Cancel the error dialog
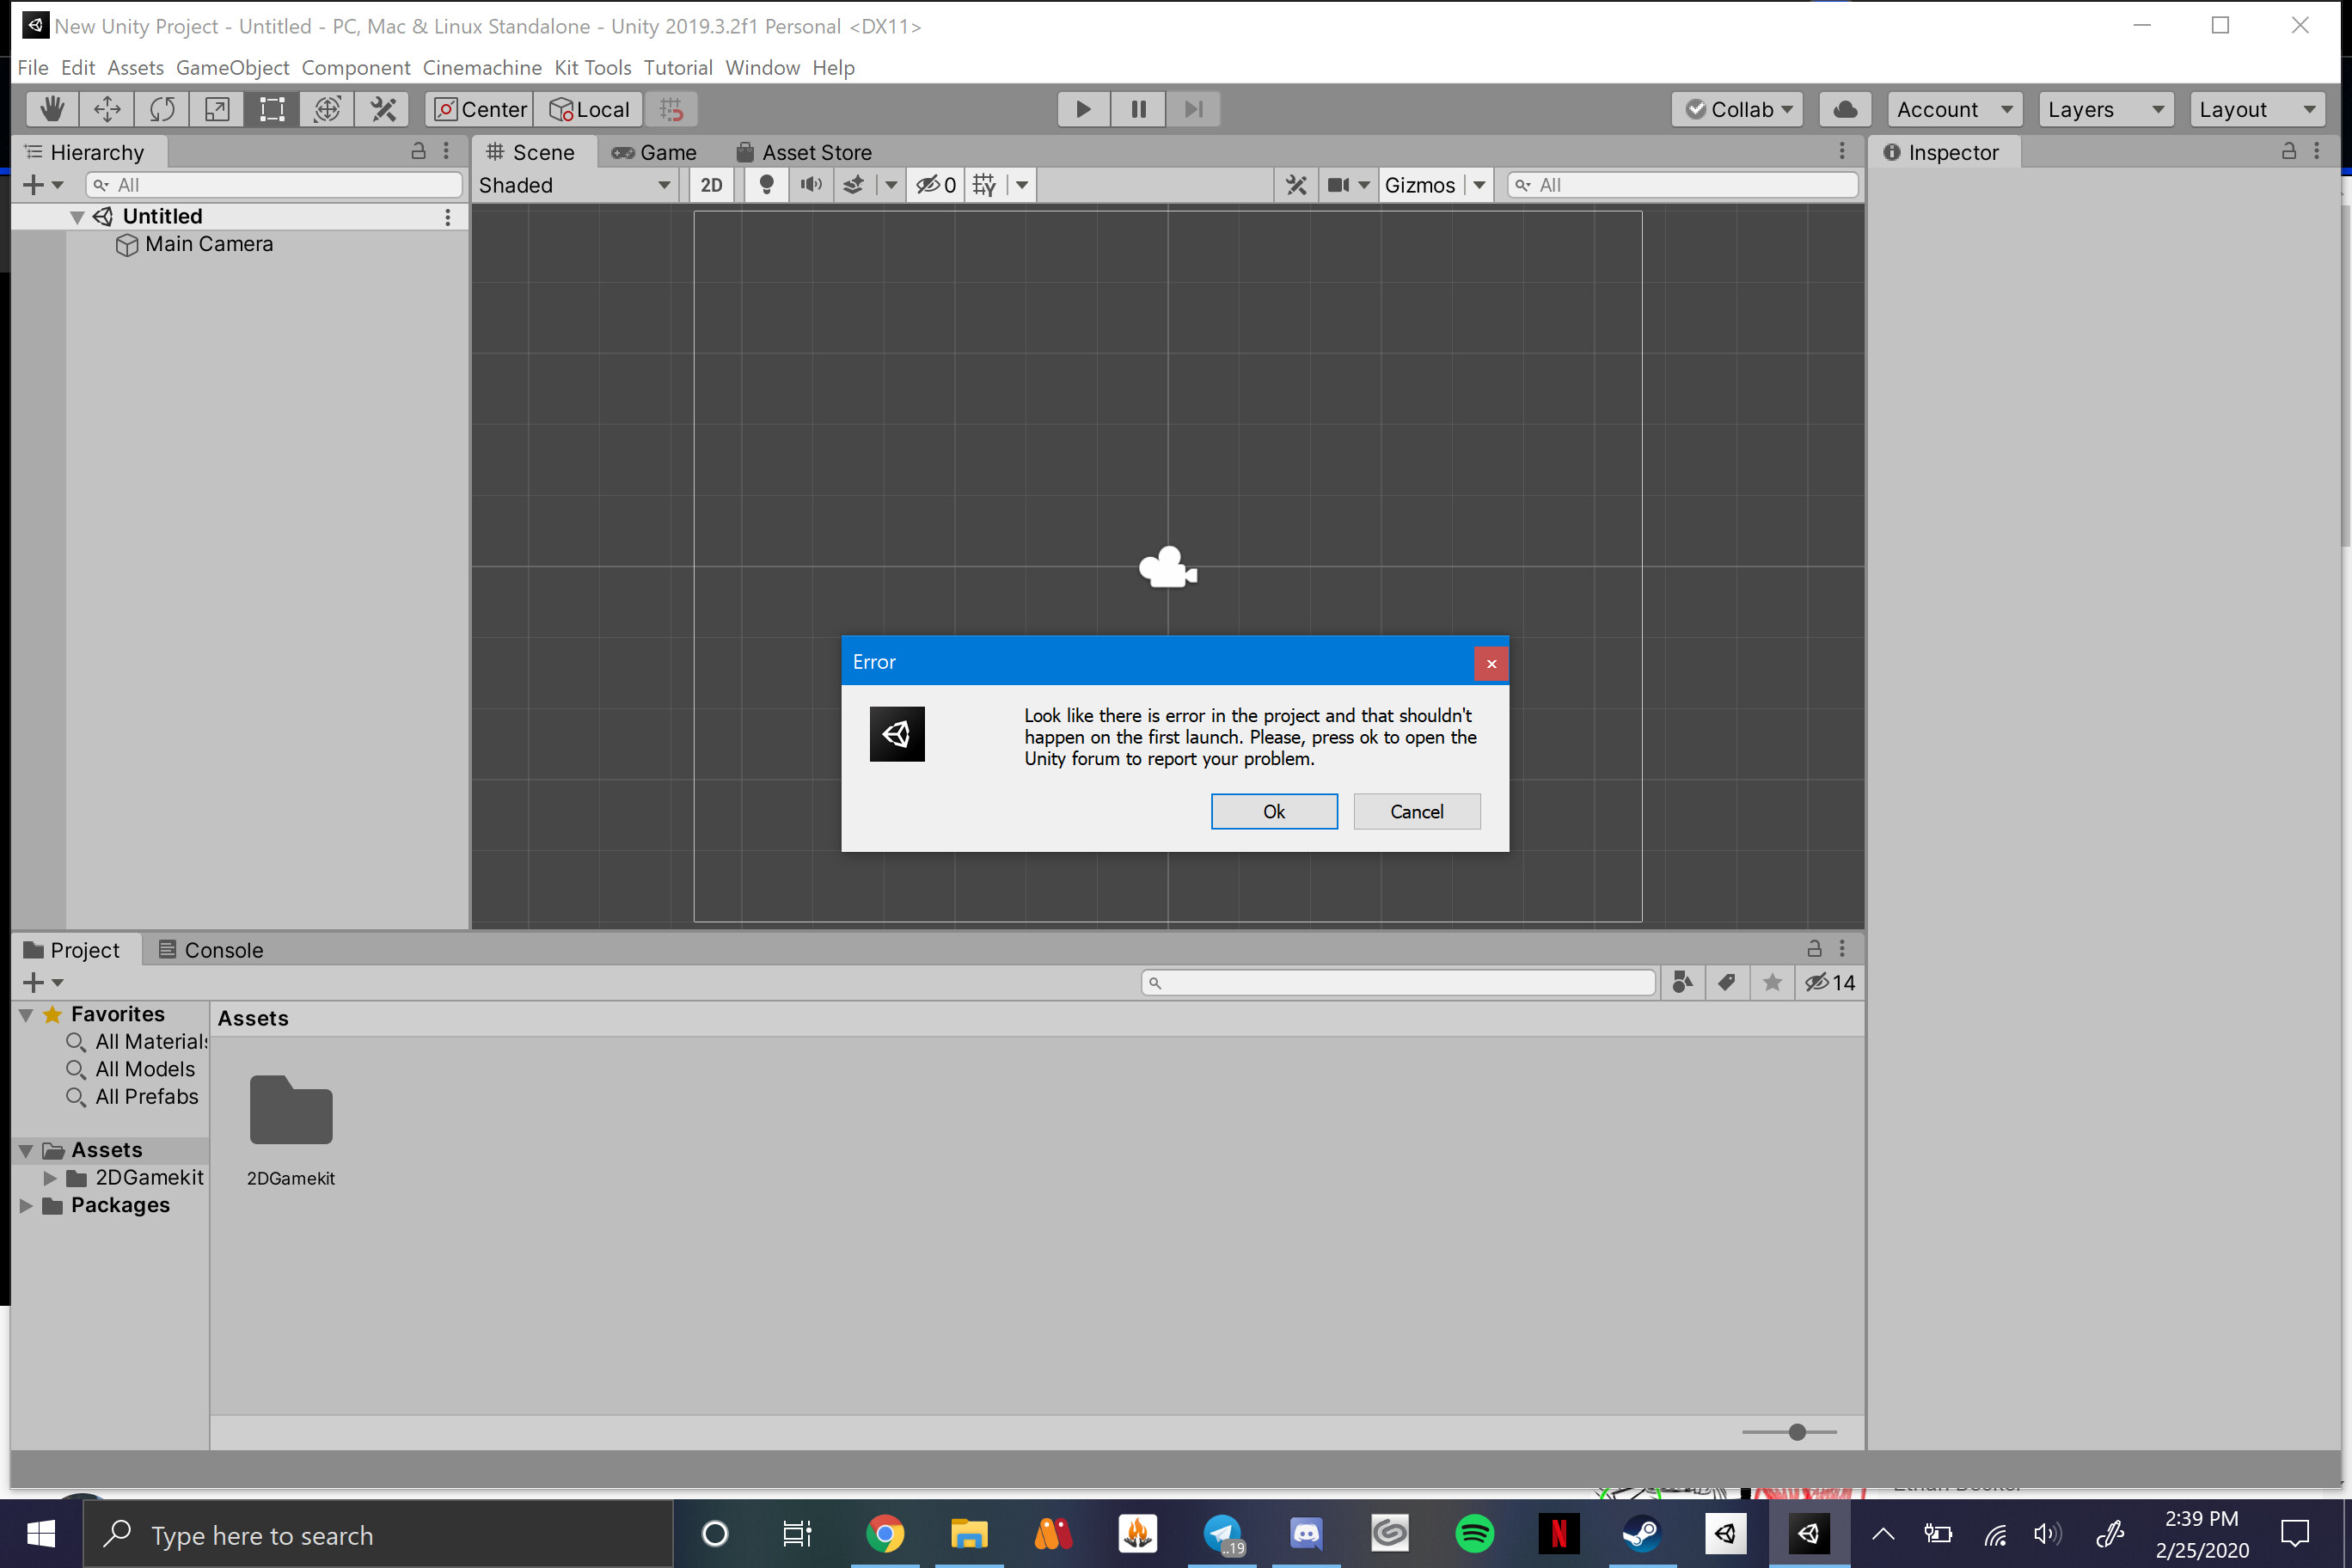This screenshot has width=2352, height=1568. click(1416, 811)
